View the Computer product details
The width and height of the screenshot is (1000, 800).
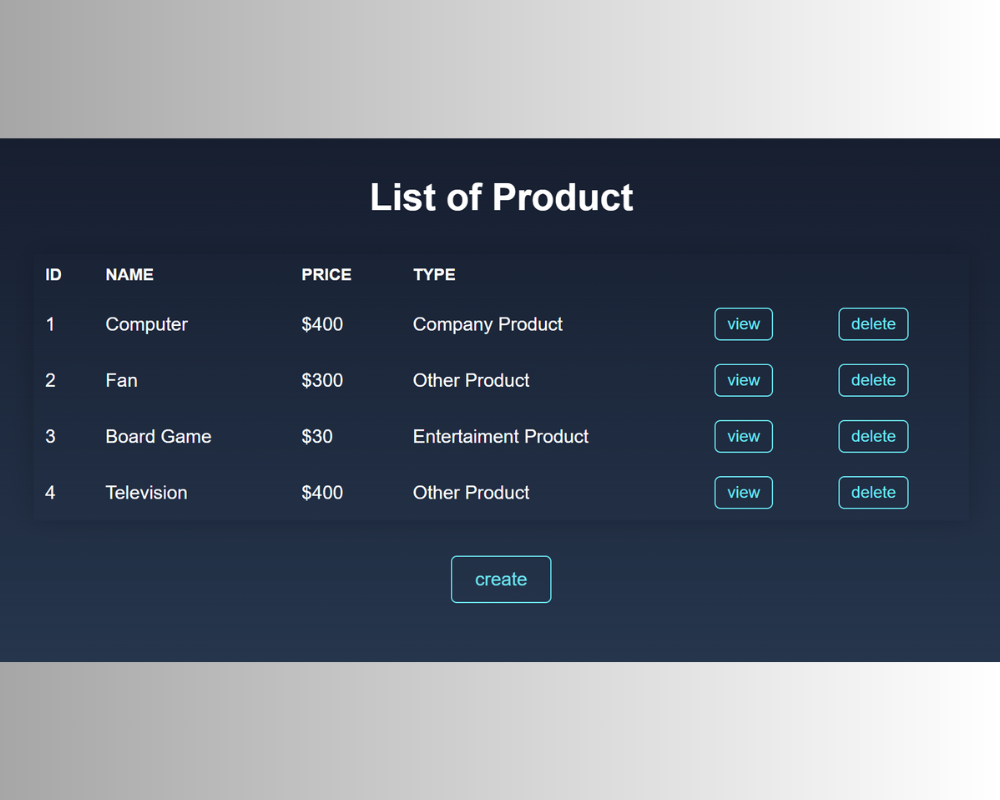743,324
